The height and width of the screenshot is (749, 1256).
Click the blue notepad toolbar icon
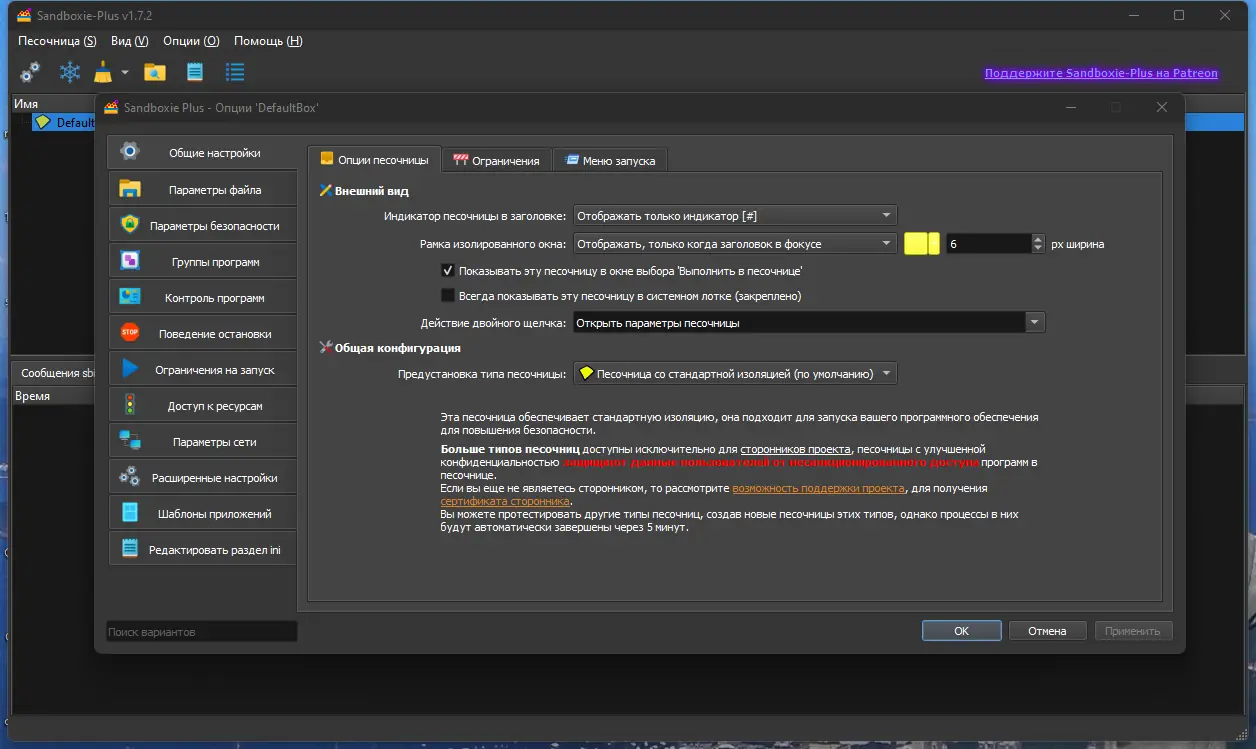click(x=195, y=72)
